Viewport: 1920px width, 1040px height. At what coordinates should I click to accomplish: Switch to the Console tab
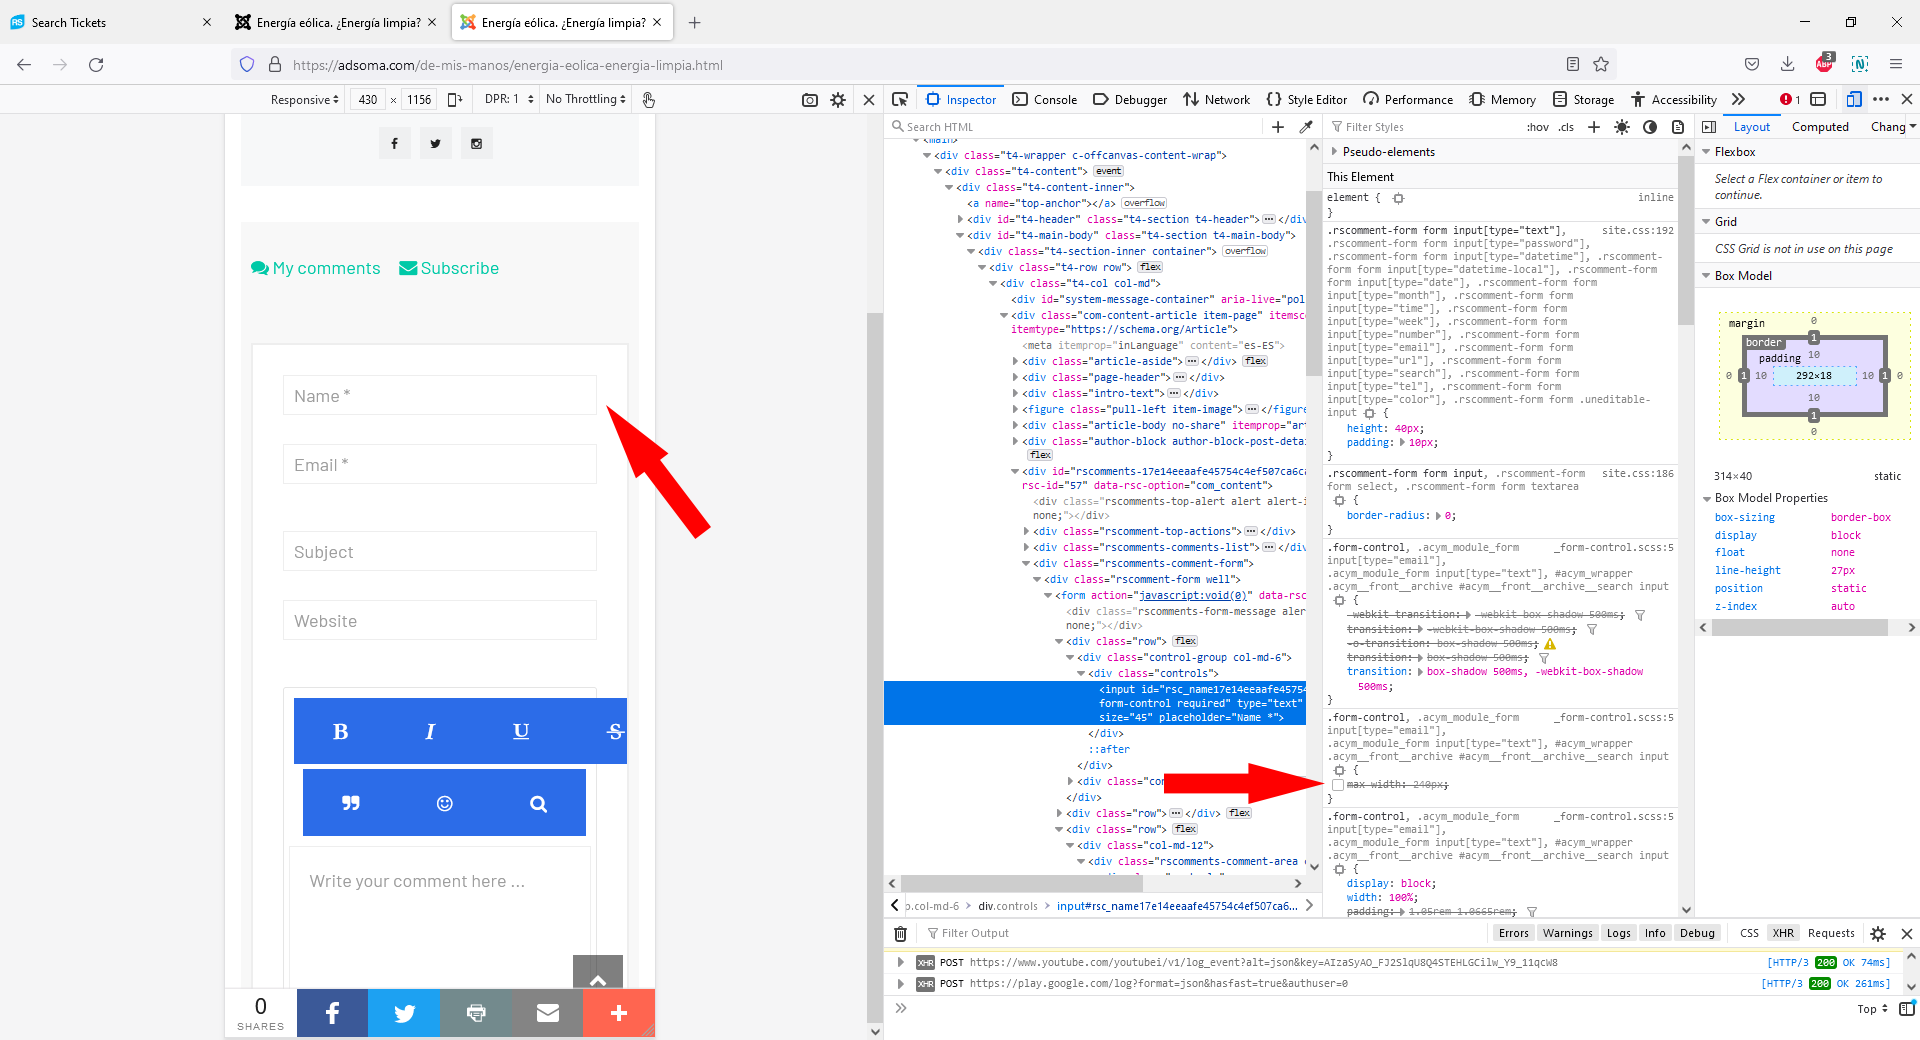tap(1045, 99)
